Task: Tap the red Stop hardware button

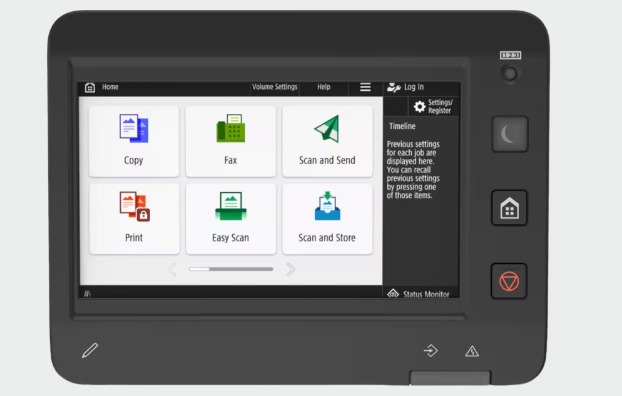Action: (x=509, y=281)
